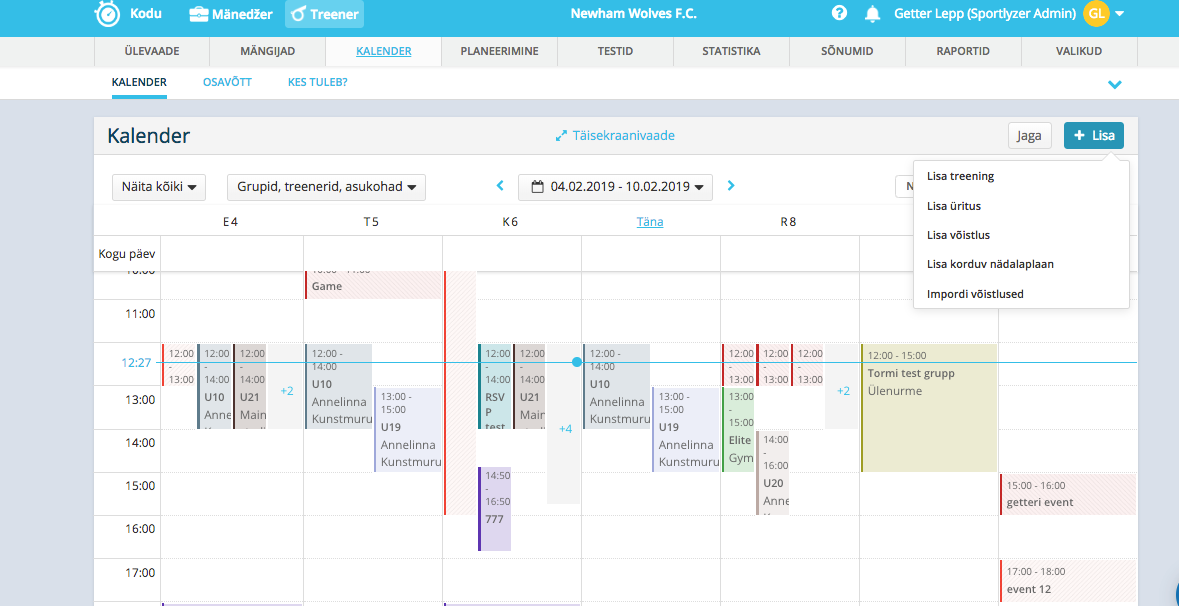
Task: Open the Game event on Tuesday
Action: coord(373,285)
